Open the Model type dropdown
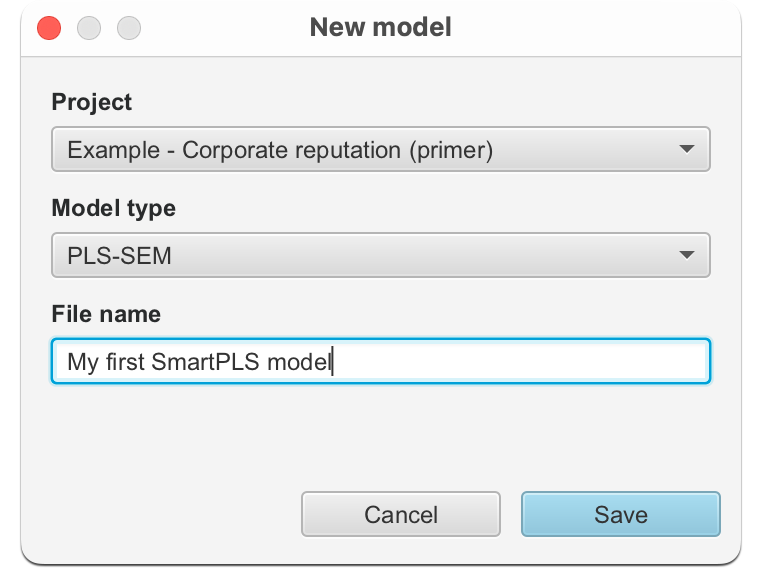The height and width of the screenshot is (582, 758). pos(380,255)
